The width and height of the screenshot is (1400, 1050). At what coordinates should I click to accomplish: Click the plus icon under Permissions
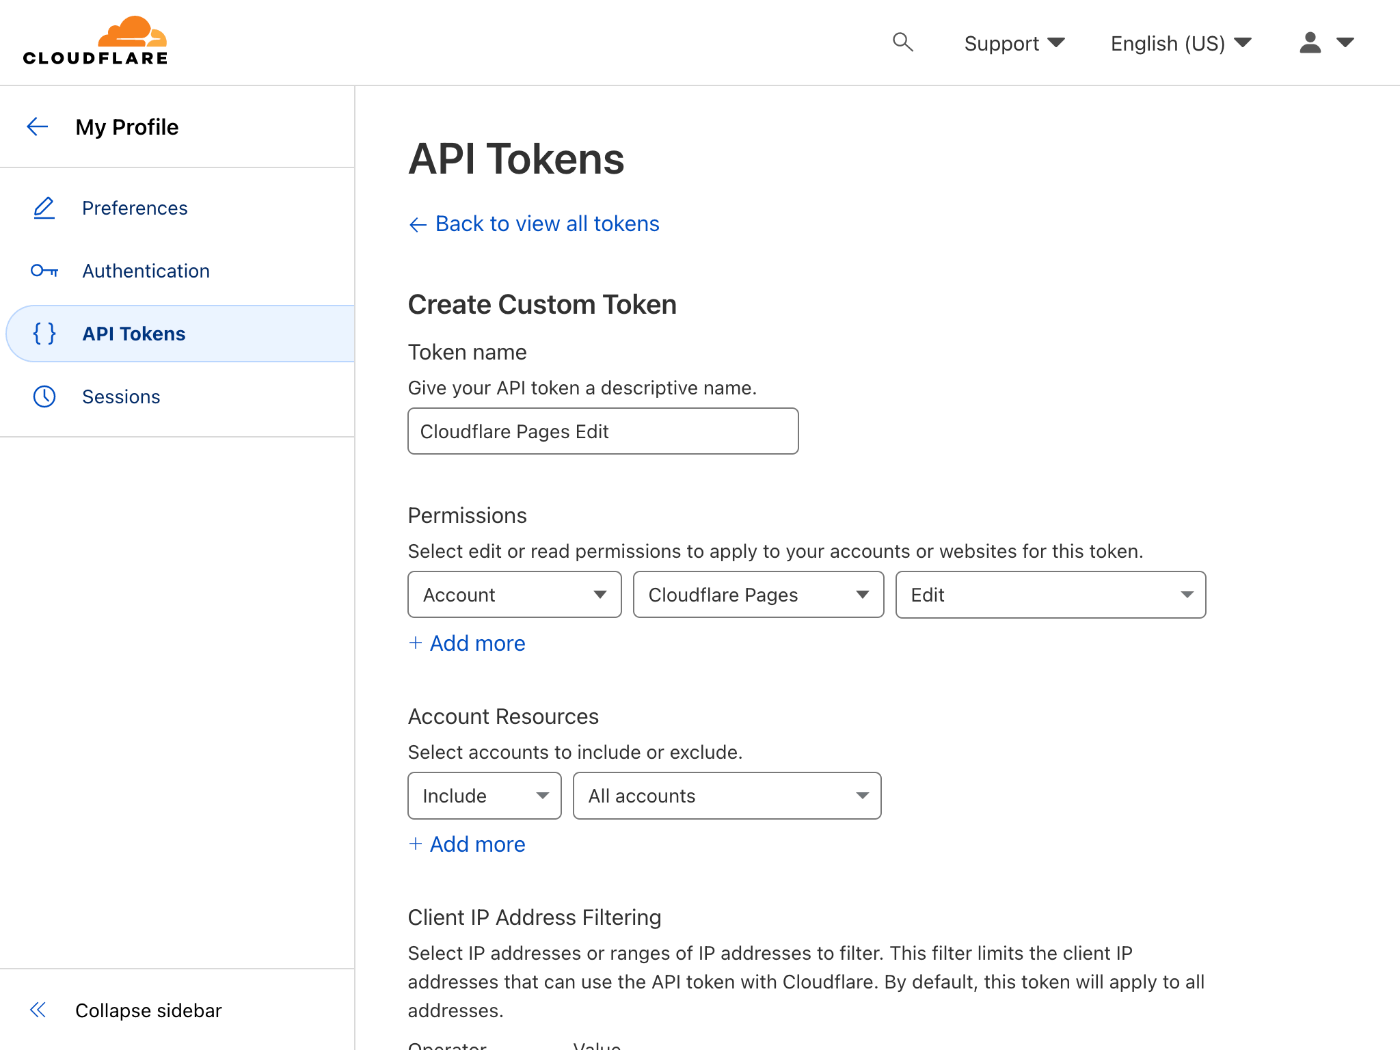point(415,643)
